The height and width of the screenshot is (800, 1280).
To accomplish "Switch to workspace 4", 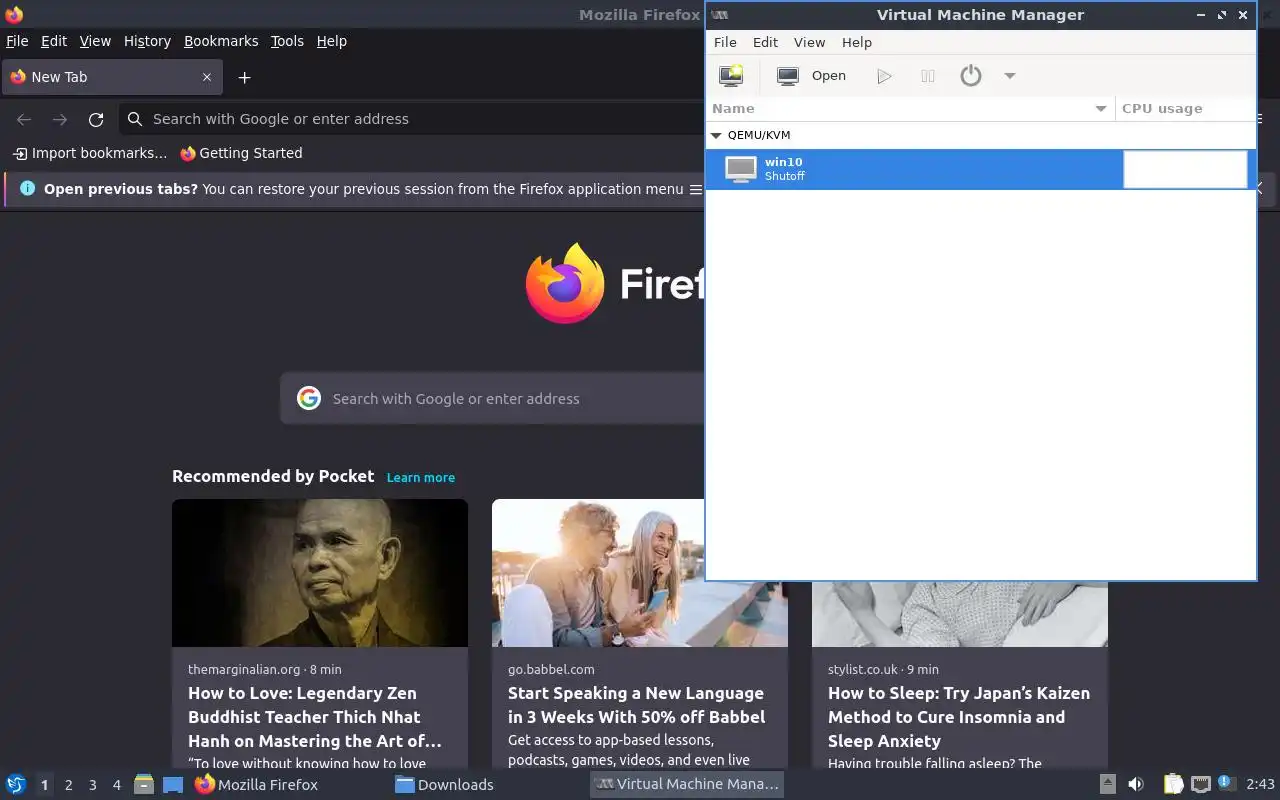I will pos(116,785).
